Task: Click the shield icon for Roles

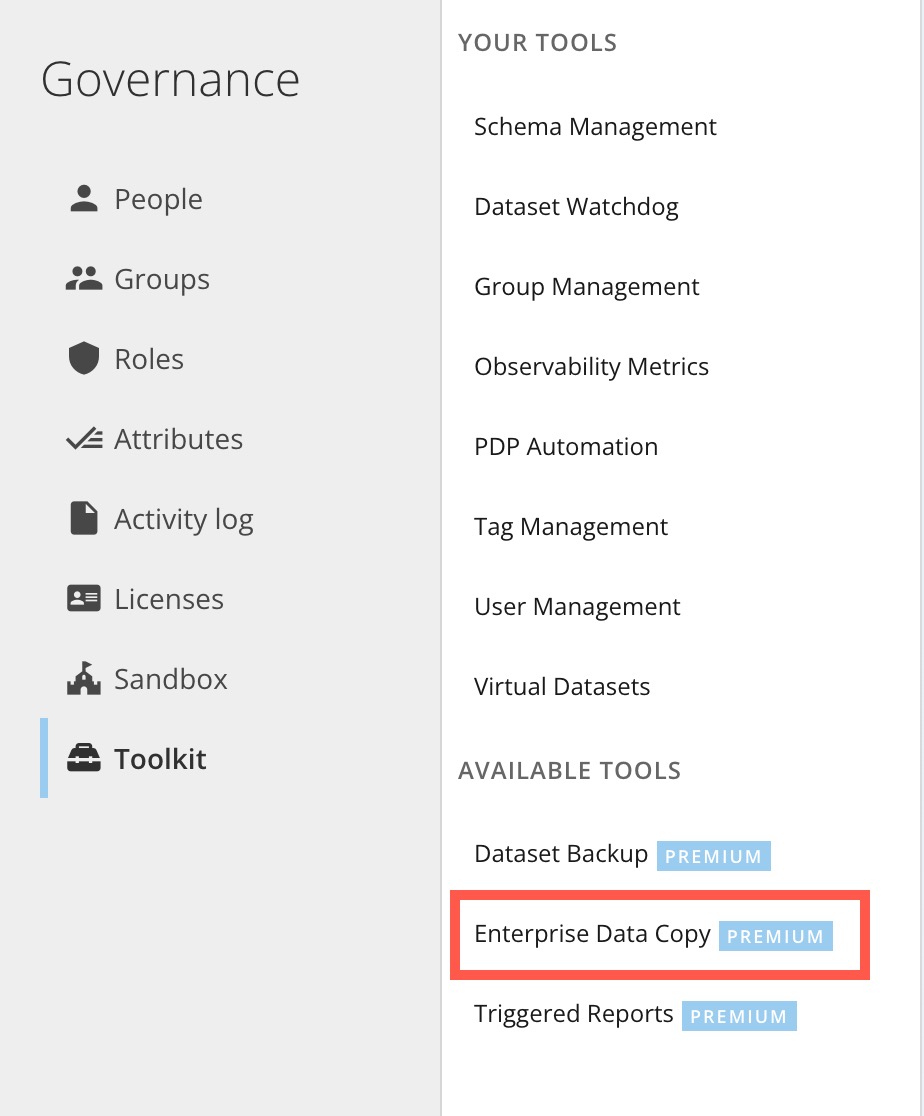Action: (82, 358)
